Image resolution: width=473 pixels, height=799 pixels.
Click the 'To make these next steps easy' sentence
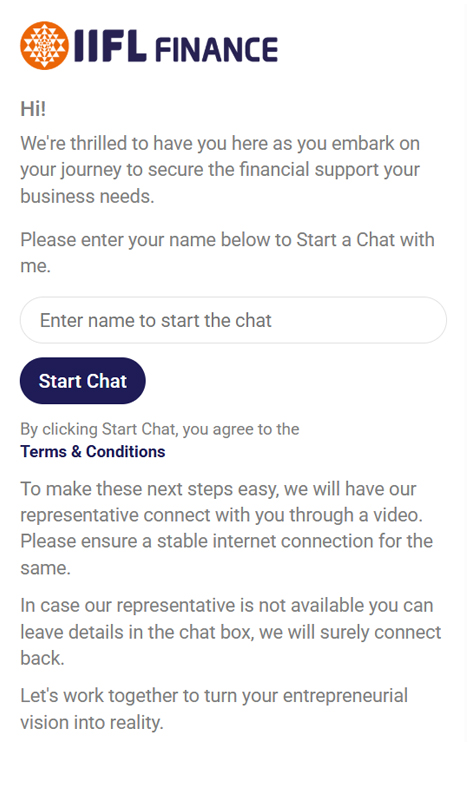click(x=218, y=489)
